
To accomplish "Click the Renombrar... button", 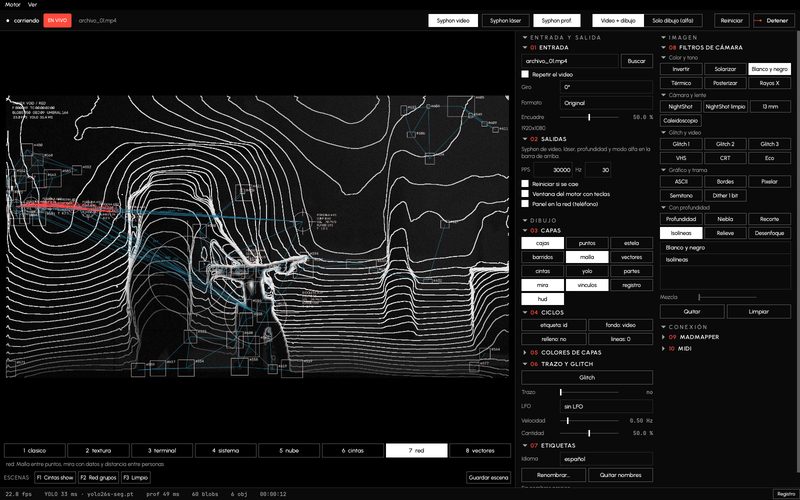I will [554, 475].
